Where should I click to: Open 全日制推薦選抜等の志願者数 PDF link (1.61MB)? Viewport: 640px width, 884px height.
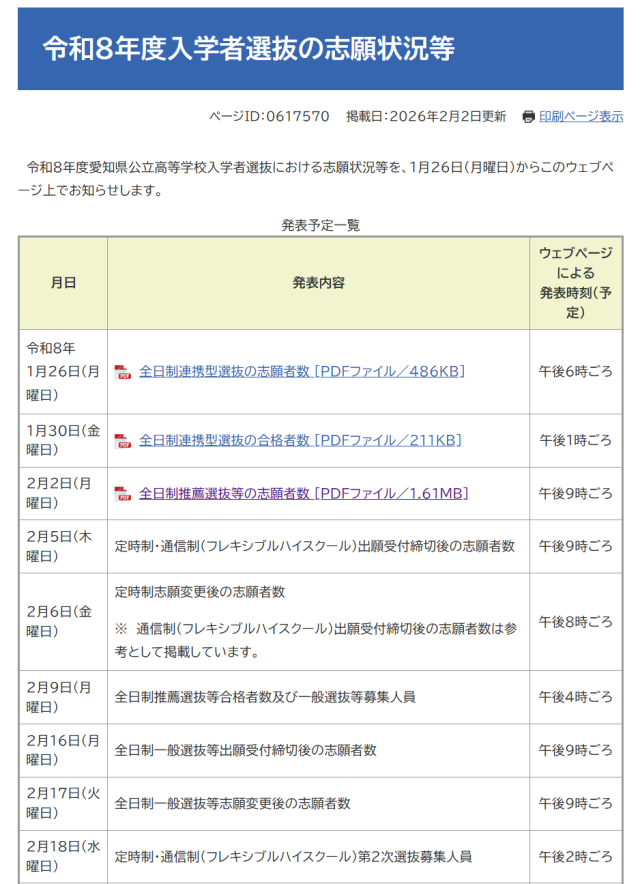point(303,493)
